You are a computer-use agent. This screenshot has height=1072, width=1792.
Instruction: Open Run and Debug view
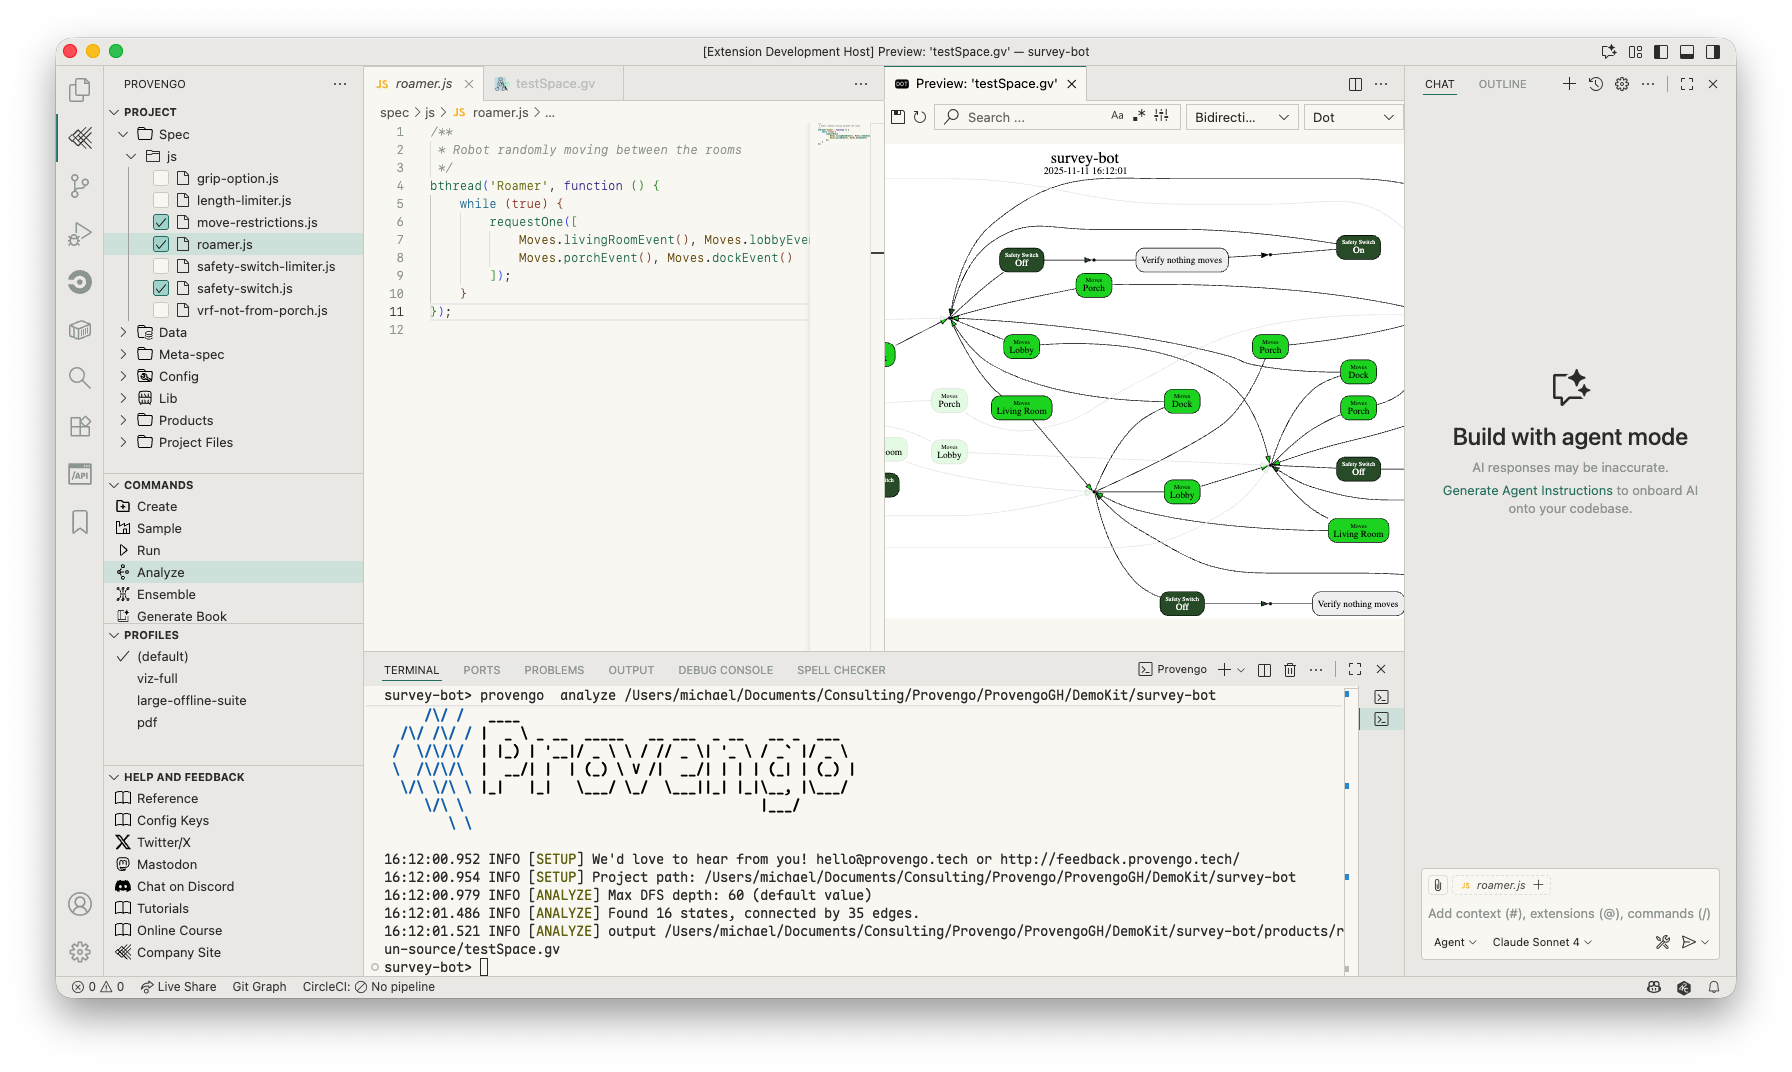(80, 234)
